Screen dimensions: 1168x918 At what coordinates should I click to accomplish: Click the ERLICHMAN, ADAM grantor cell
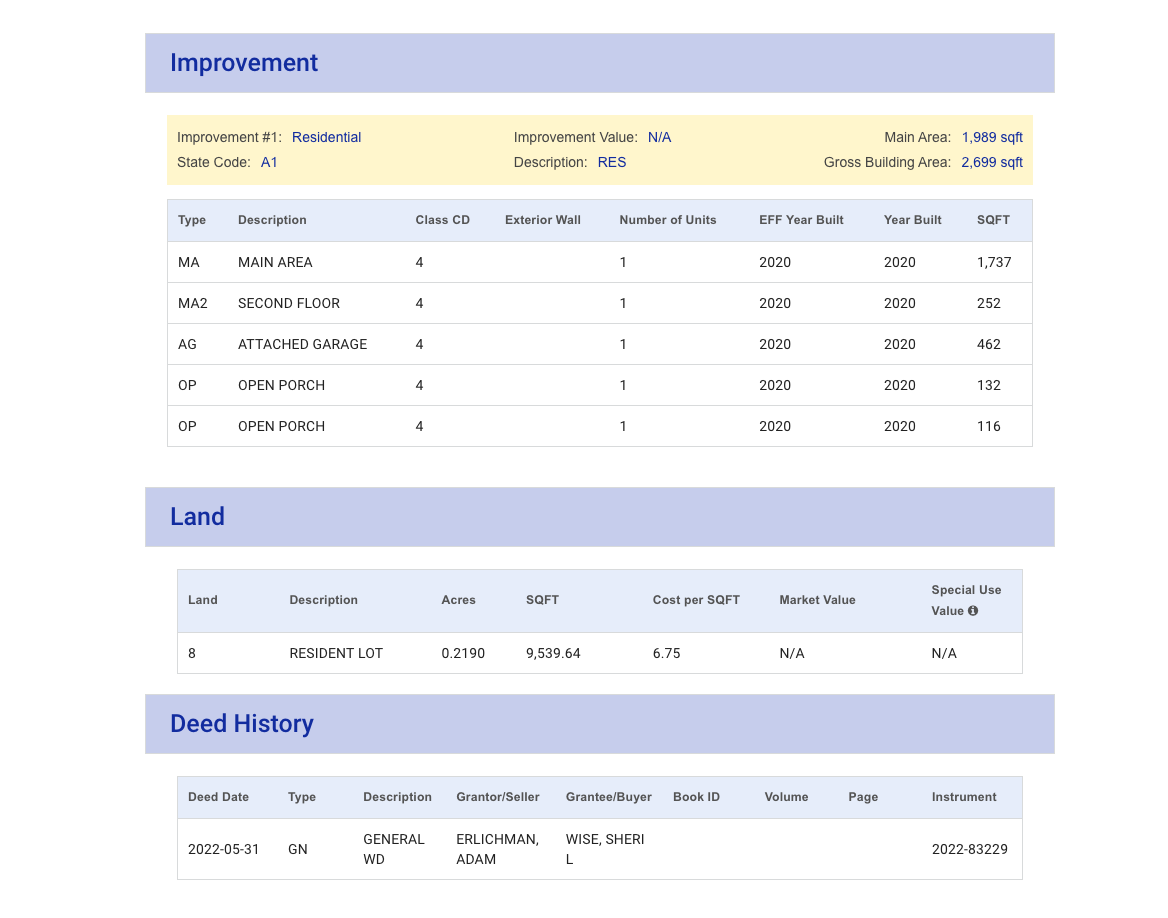[497, 849]
